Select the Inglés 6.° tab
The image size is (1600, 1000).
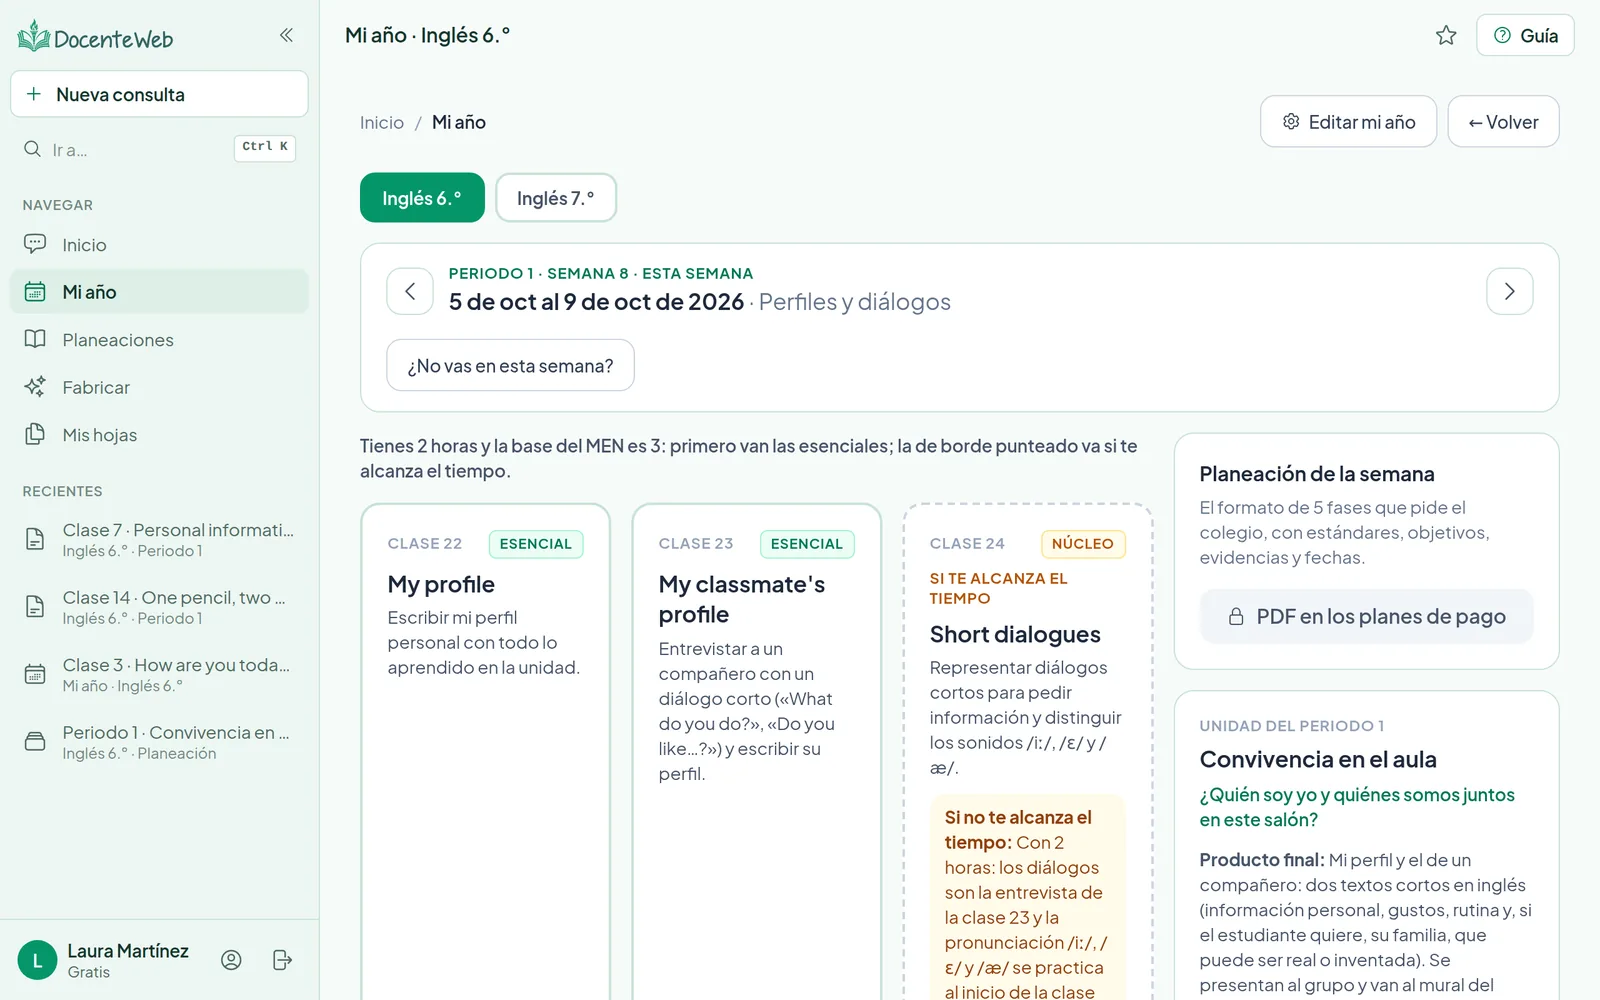pyautogui.click(x=422, y=198)
